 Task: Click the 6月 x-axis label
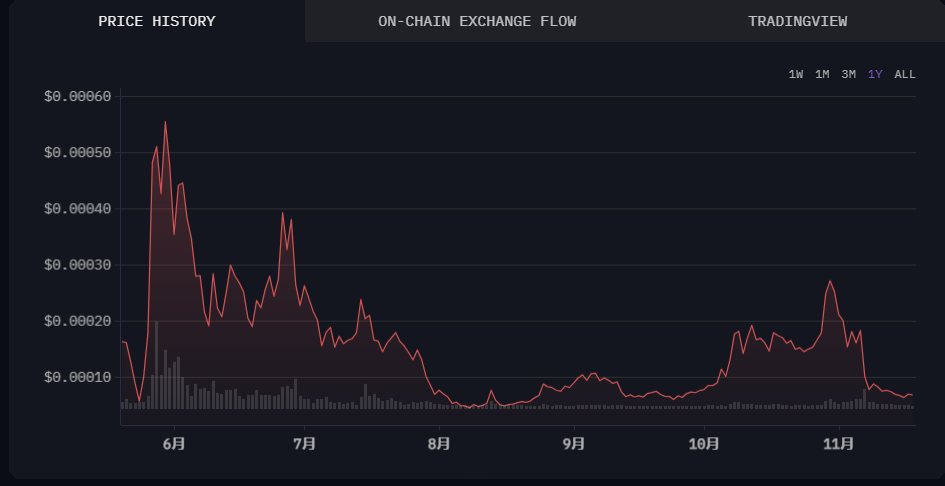173,442
